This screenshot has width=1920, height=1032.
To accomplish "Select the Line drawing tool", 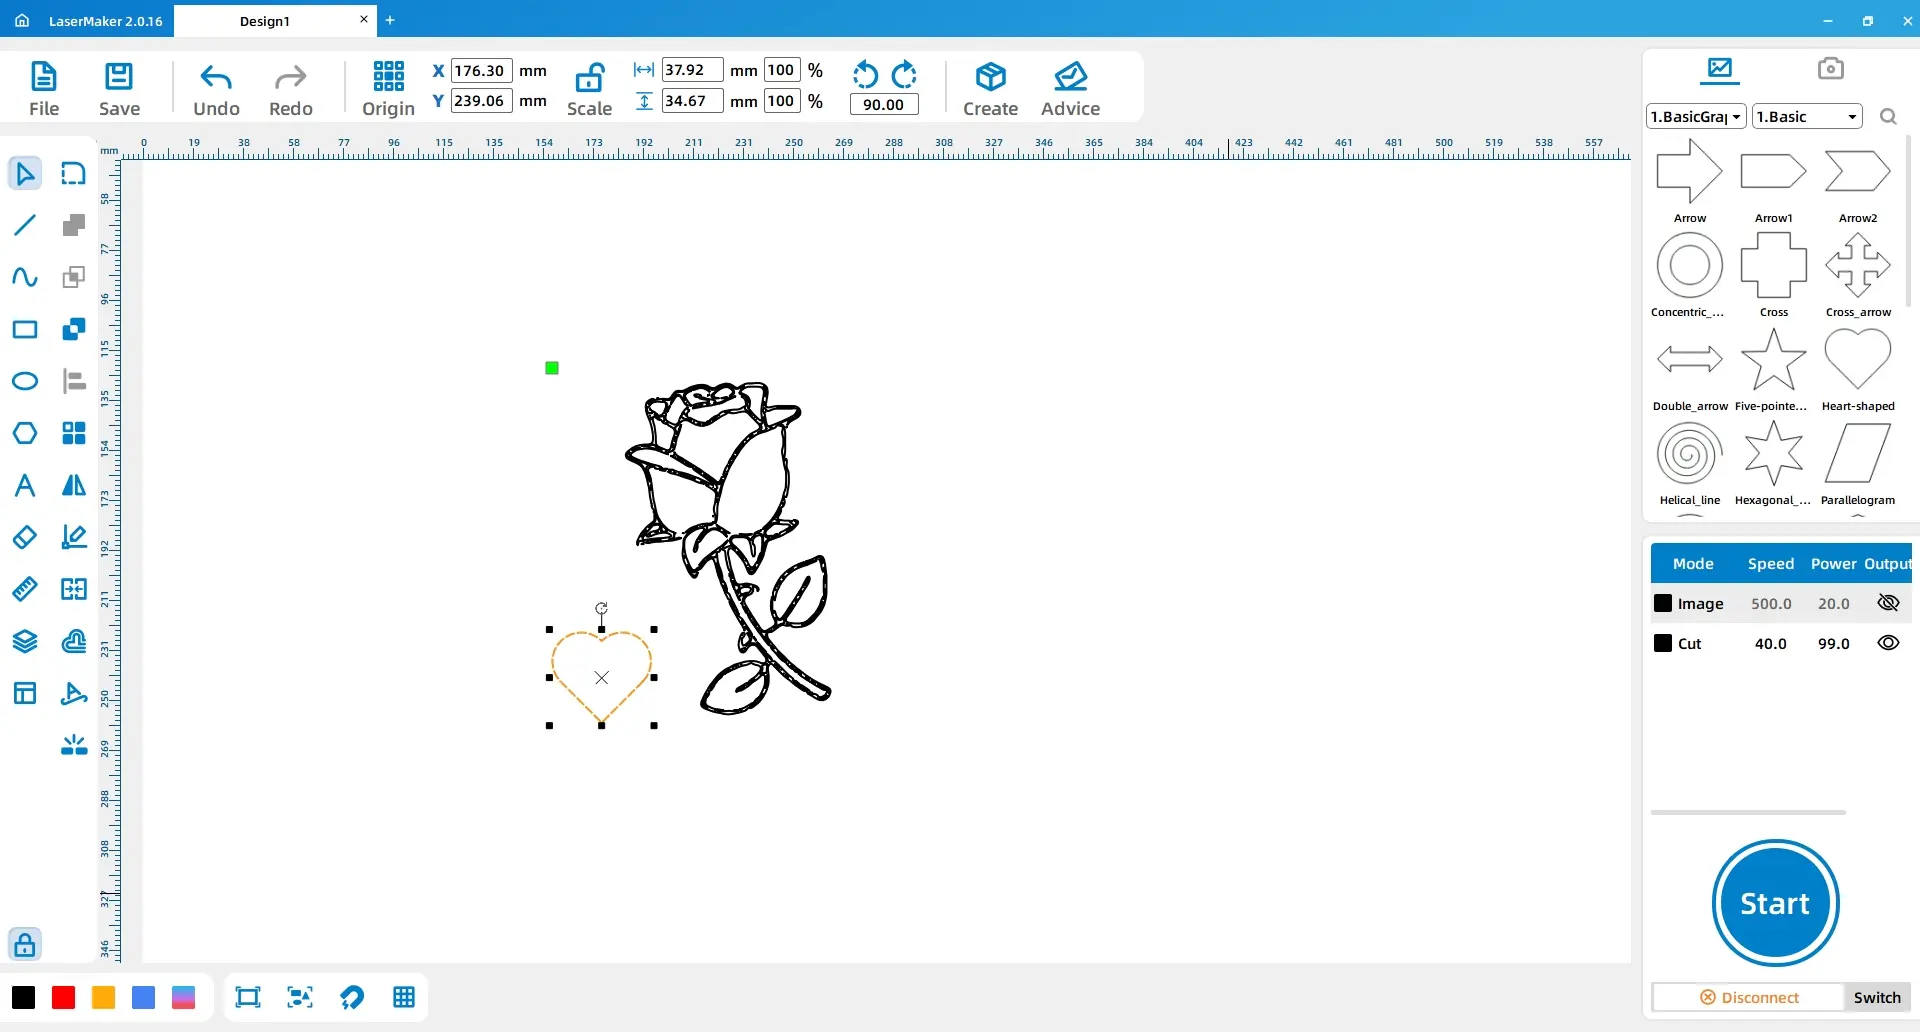I will pos(25,225).
